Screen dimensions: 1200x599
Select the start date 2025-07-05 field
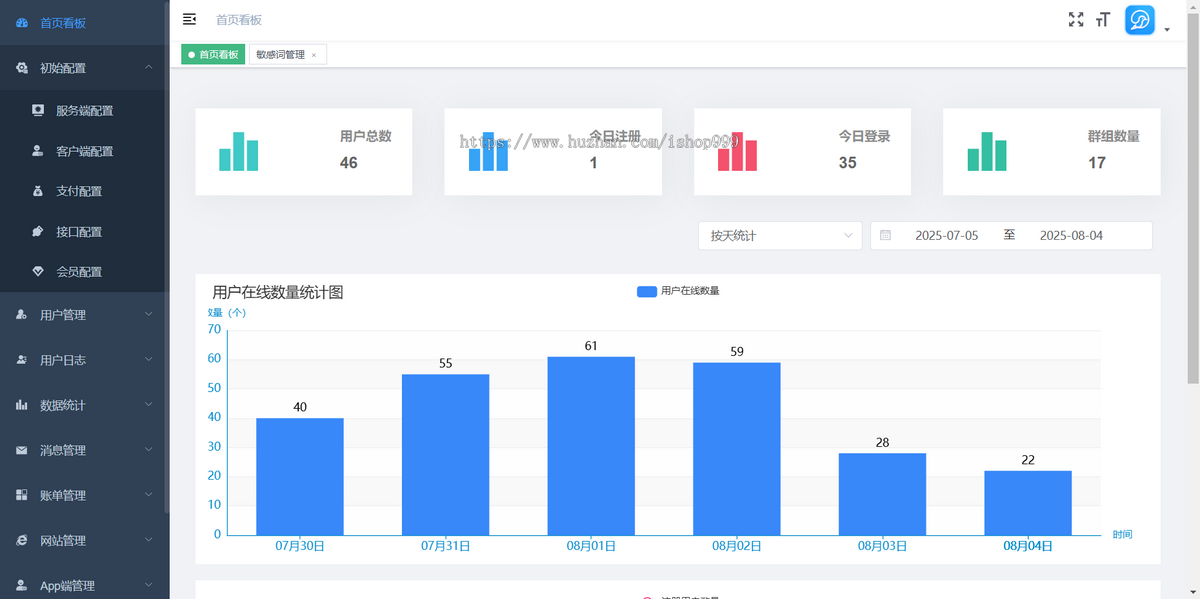click(x=946, y=235)
